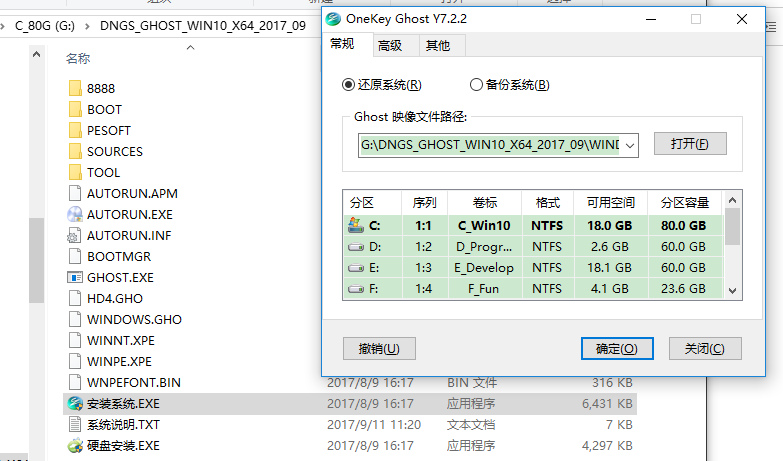This screenshot has width=783, height=461.
Task: Click the OneKey Ghost title bar icon
Action: click(333, 19)
